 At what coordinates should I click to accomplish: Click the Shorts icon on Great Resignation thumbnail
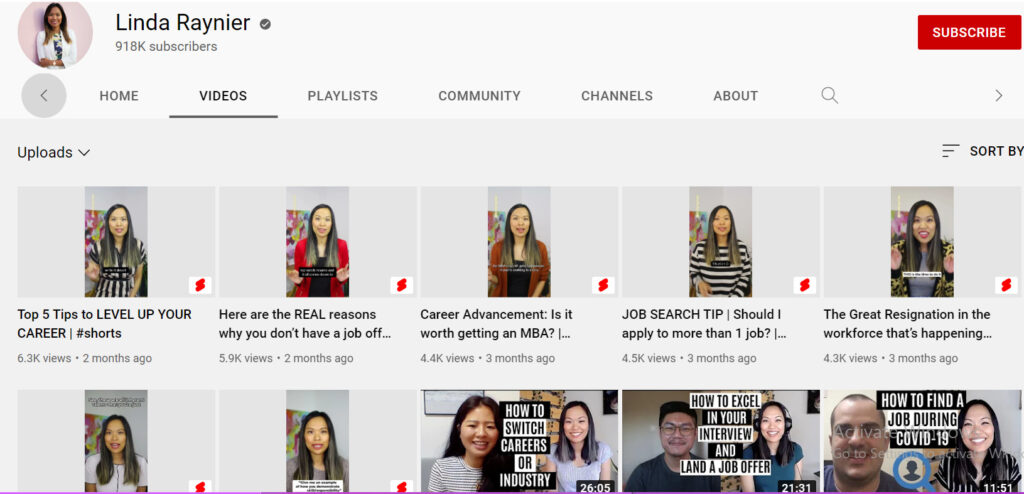[1005, 285]
